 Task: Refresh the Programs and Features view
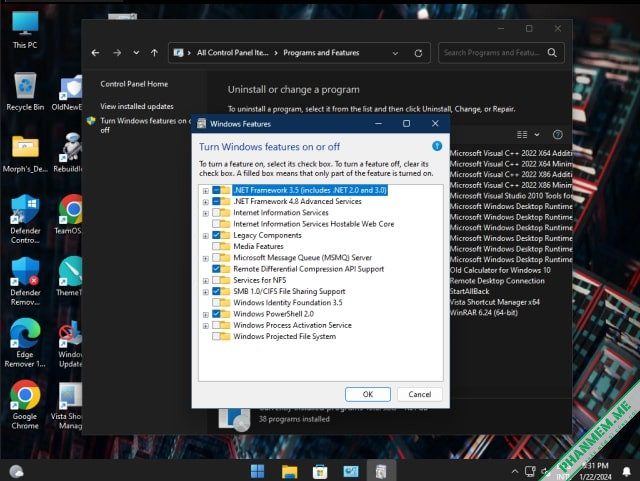(x=418, y=53)
